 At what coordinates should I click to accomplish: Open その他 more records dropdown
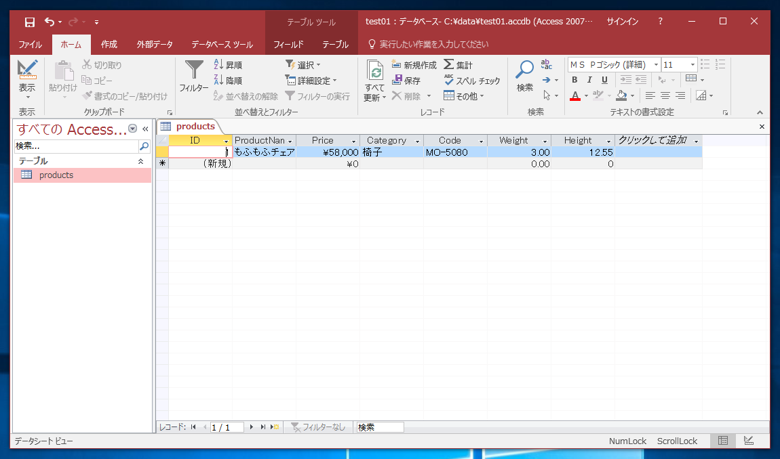point(464,95)
